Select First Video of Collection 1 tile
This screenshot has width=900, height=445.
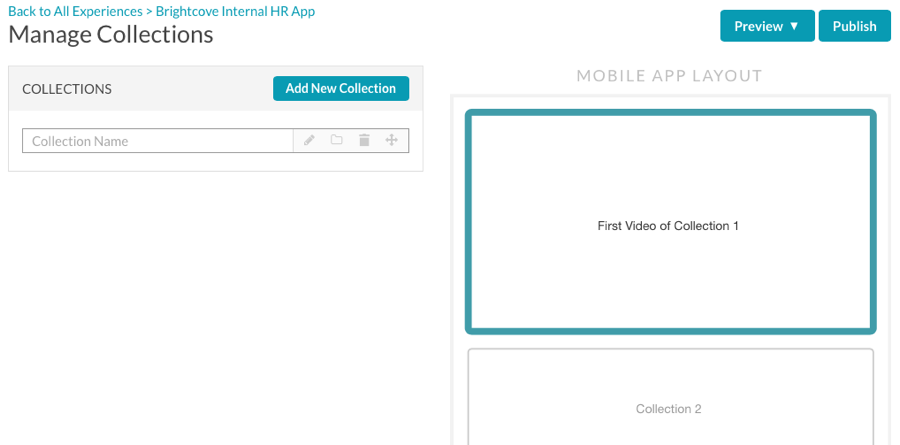pyautogui.click(x=670, y=222)
